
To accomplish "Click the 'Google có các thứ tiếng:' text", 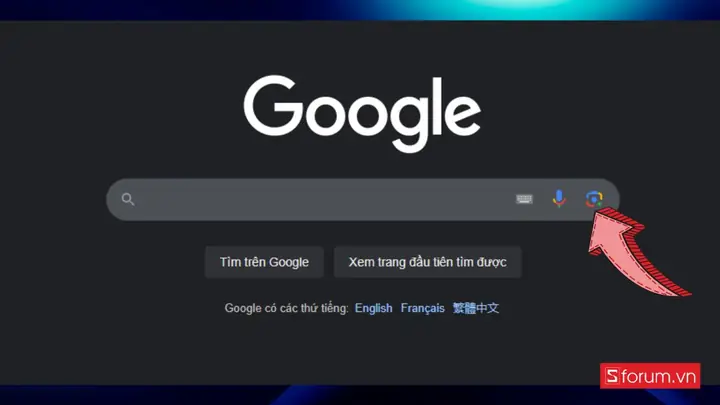I will point(287,308).
